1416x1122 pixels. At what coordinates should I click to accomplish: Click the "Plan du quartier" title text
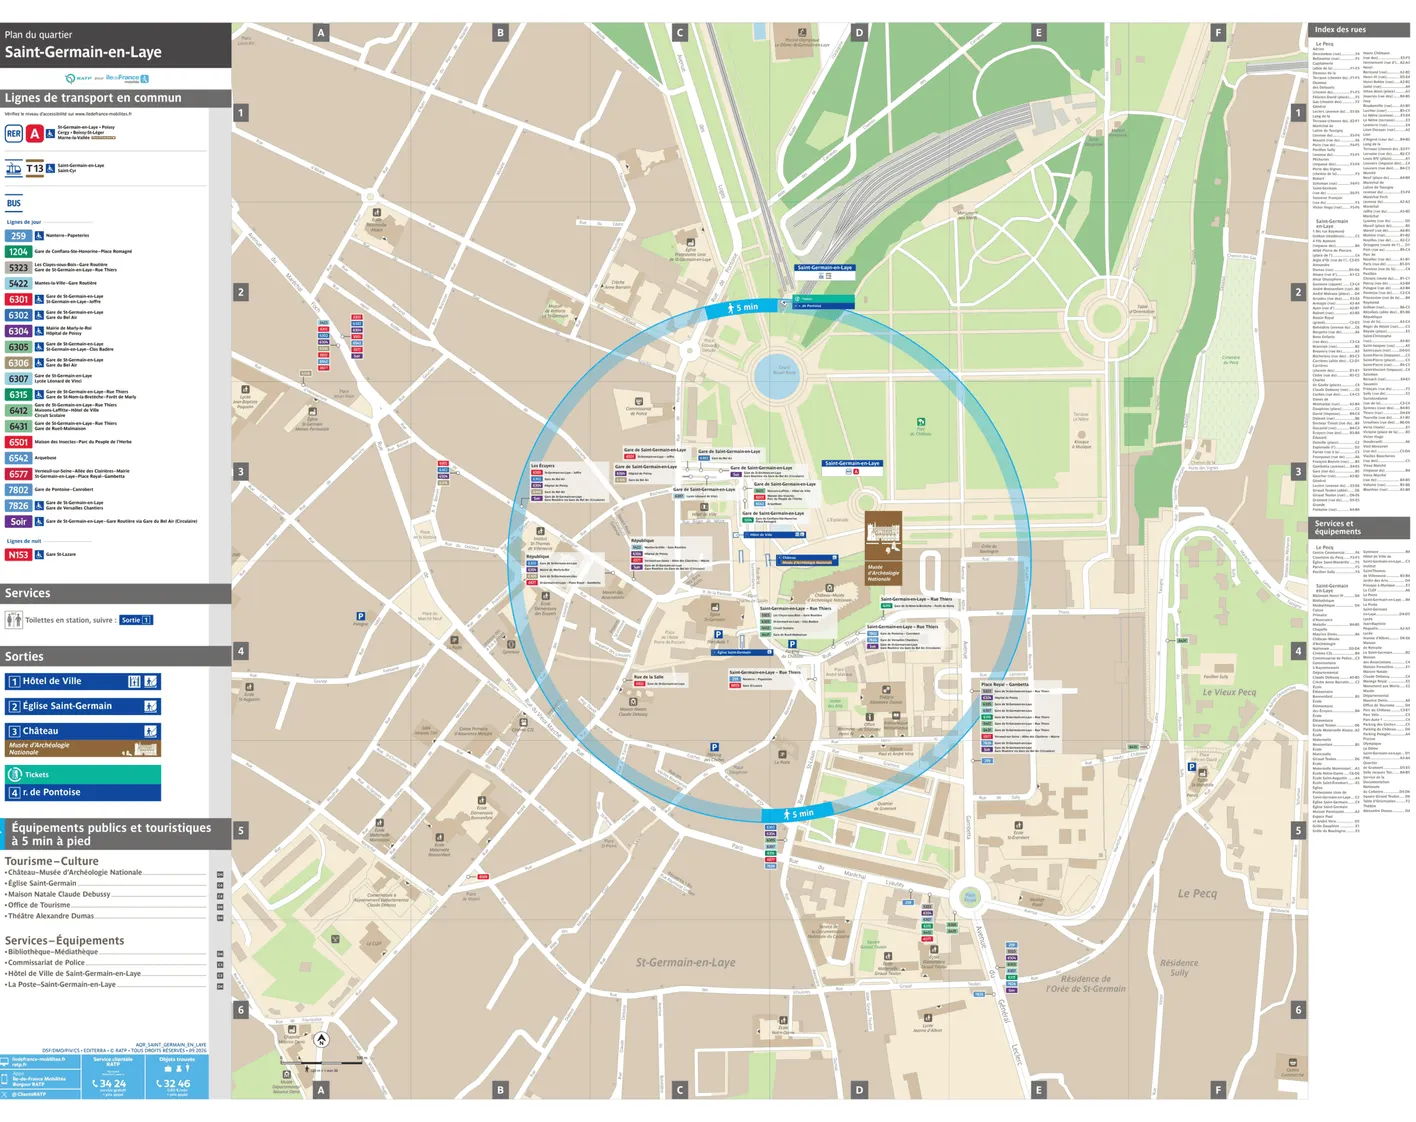pyautogui.click(x=38, y=35)
